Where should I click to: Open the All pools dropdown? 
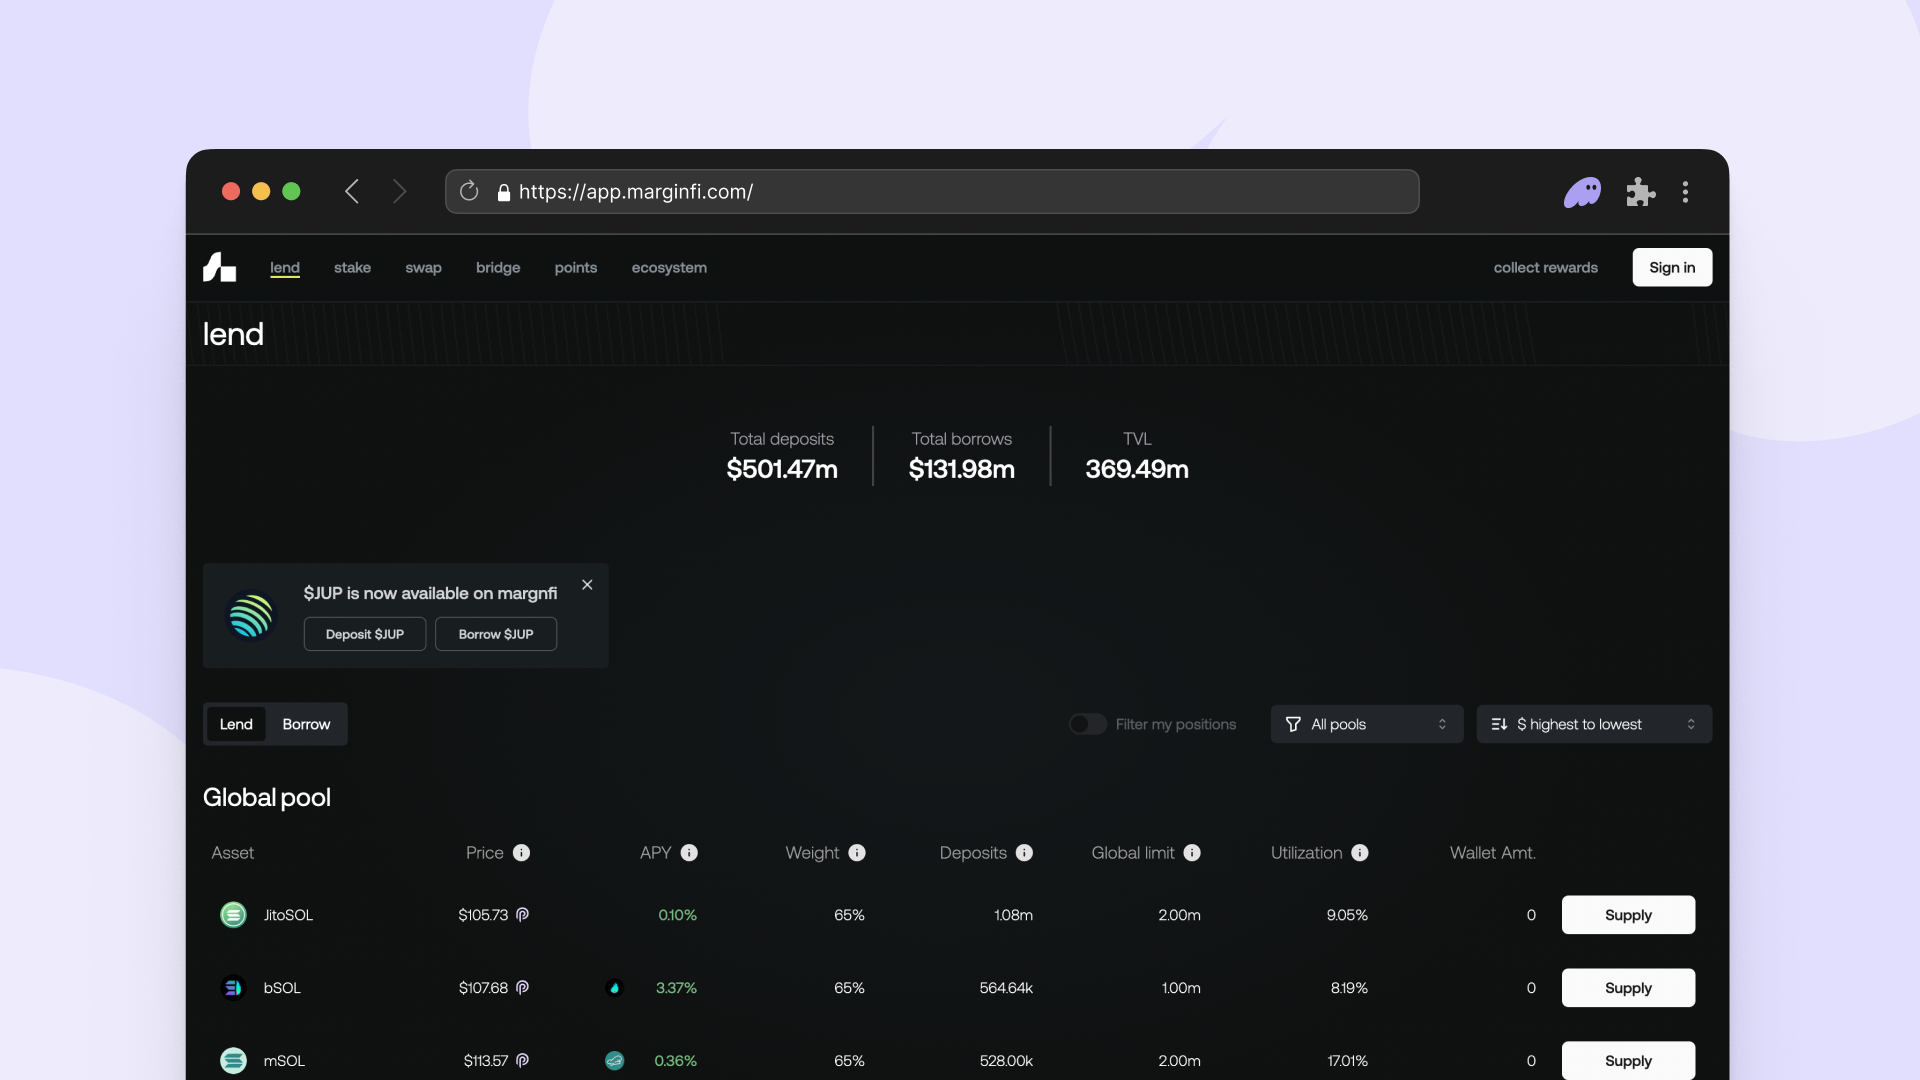click(1366, 724)
